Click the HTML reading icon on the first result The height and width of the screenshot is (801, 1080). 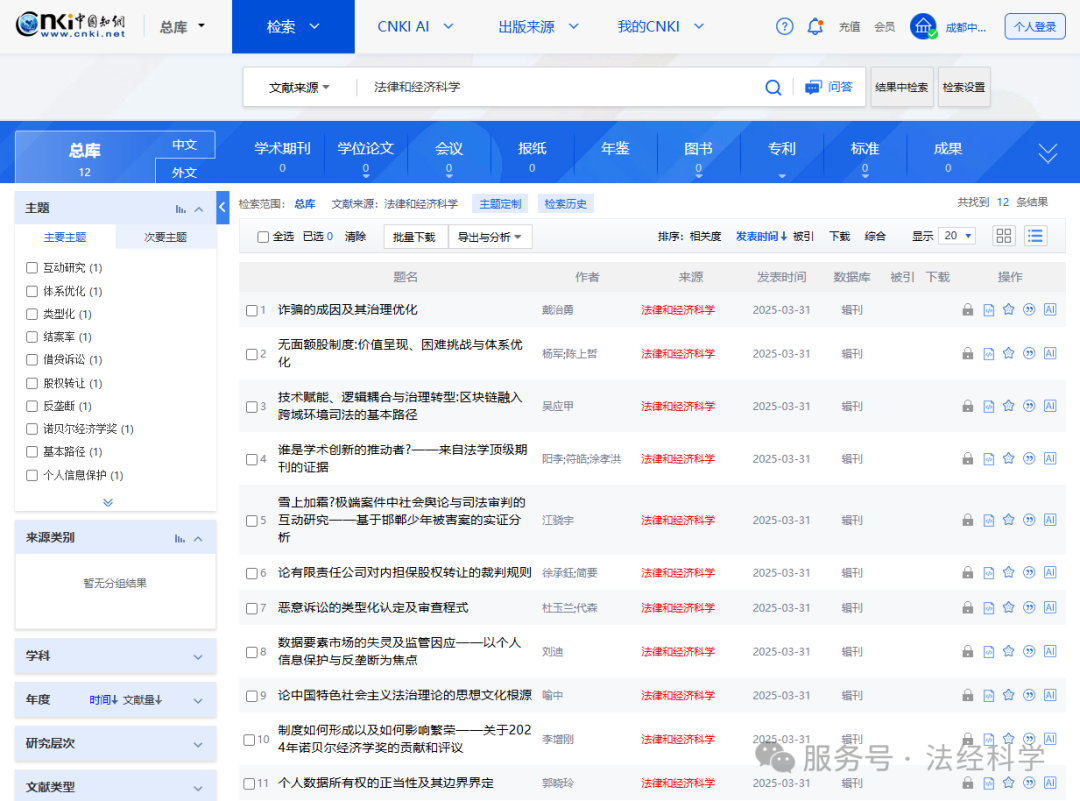pyautogui.click(x=988, y=309)
